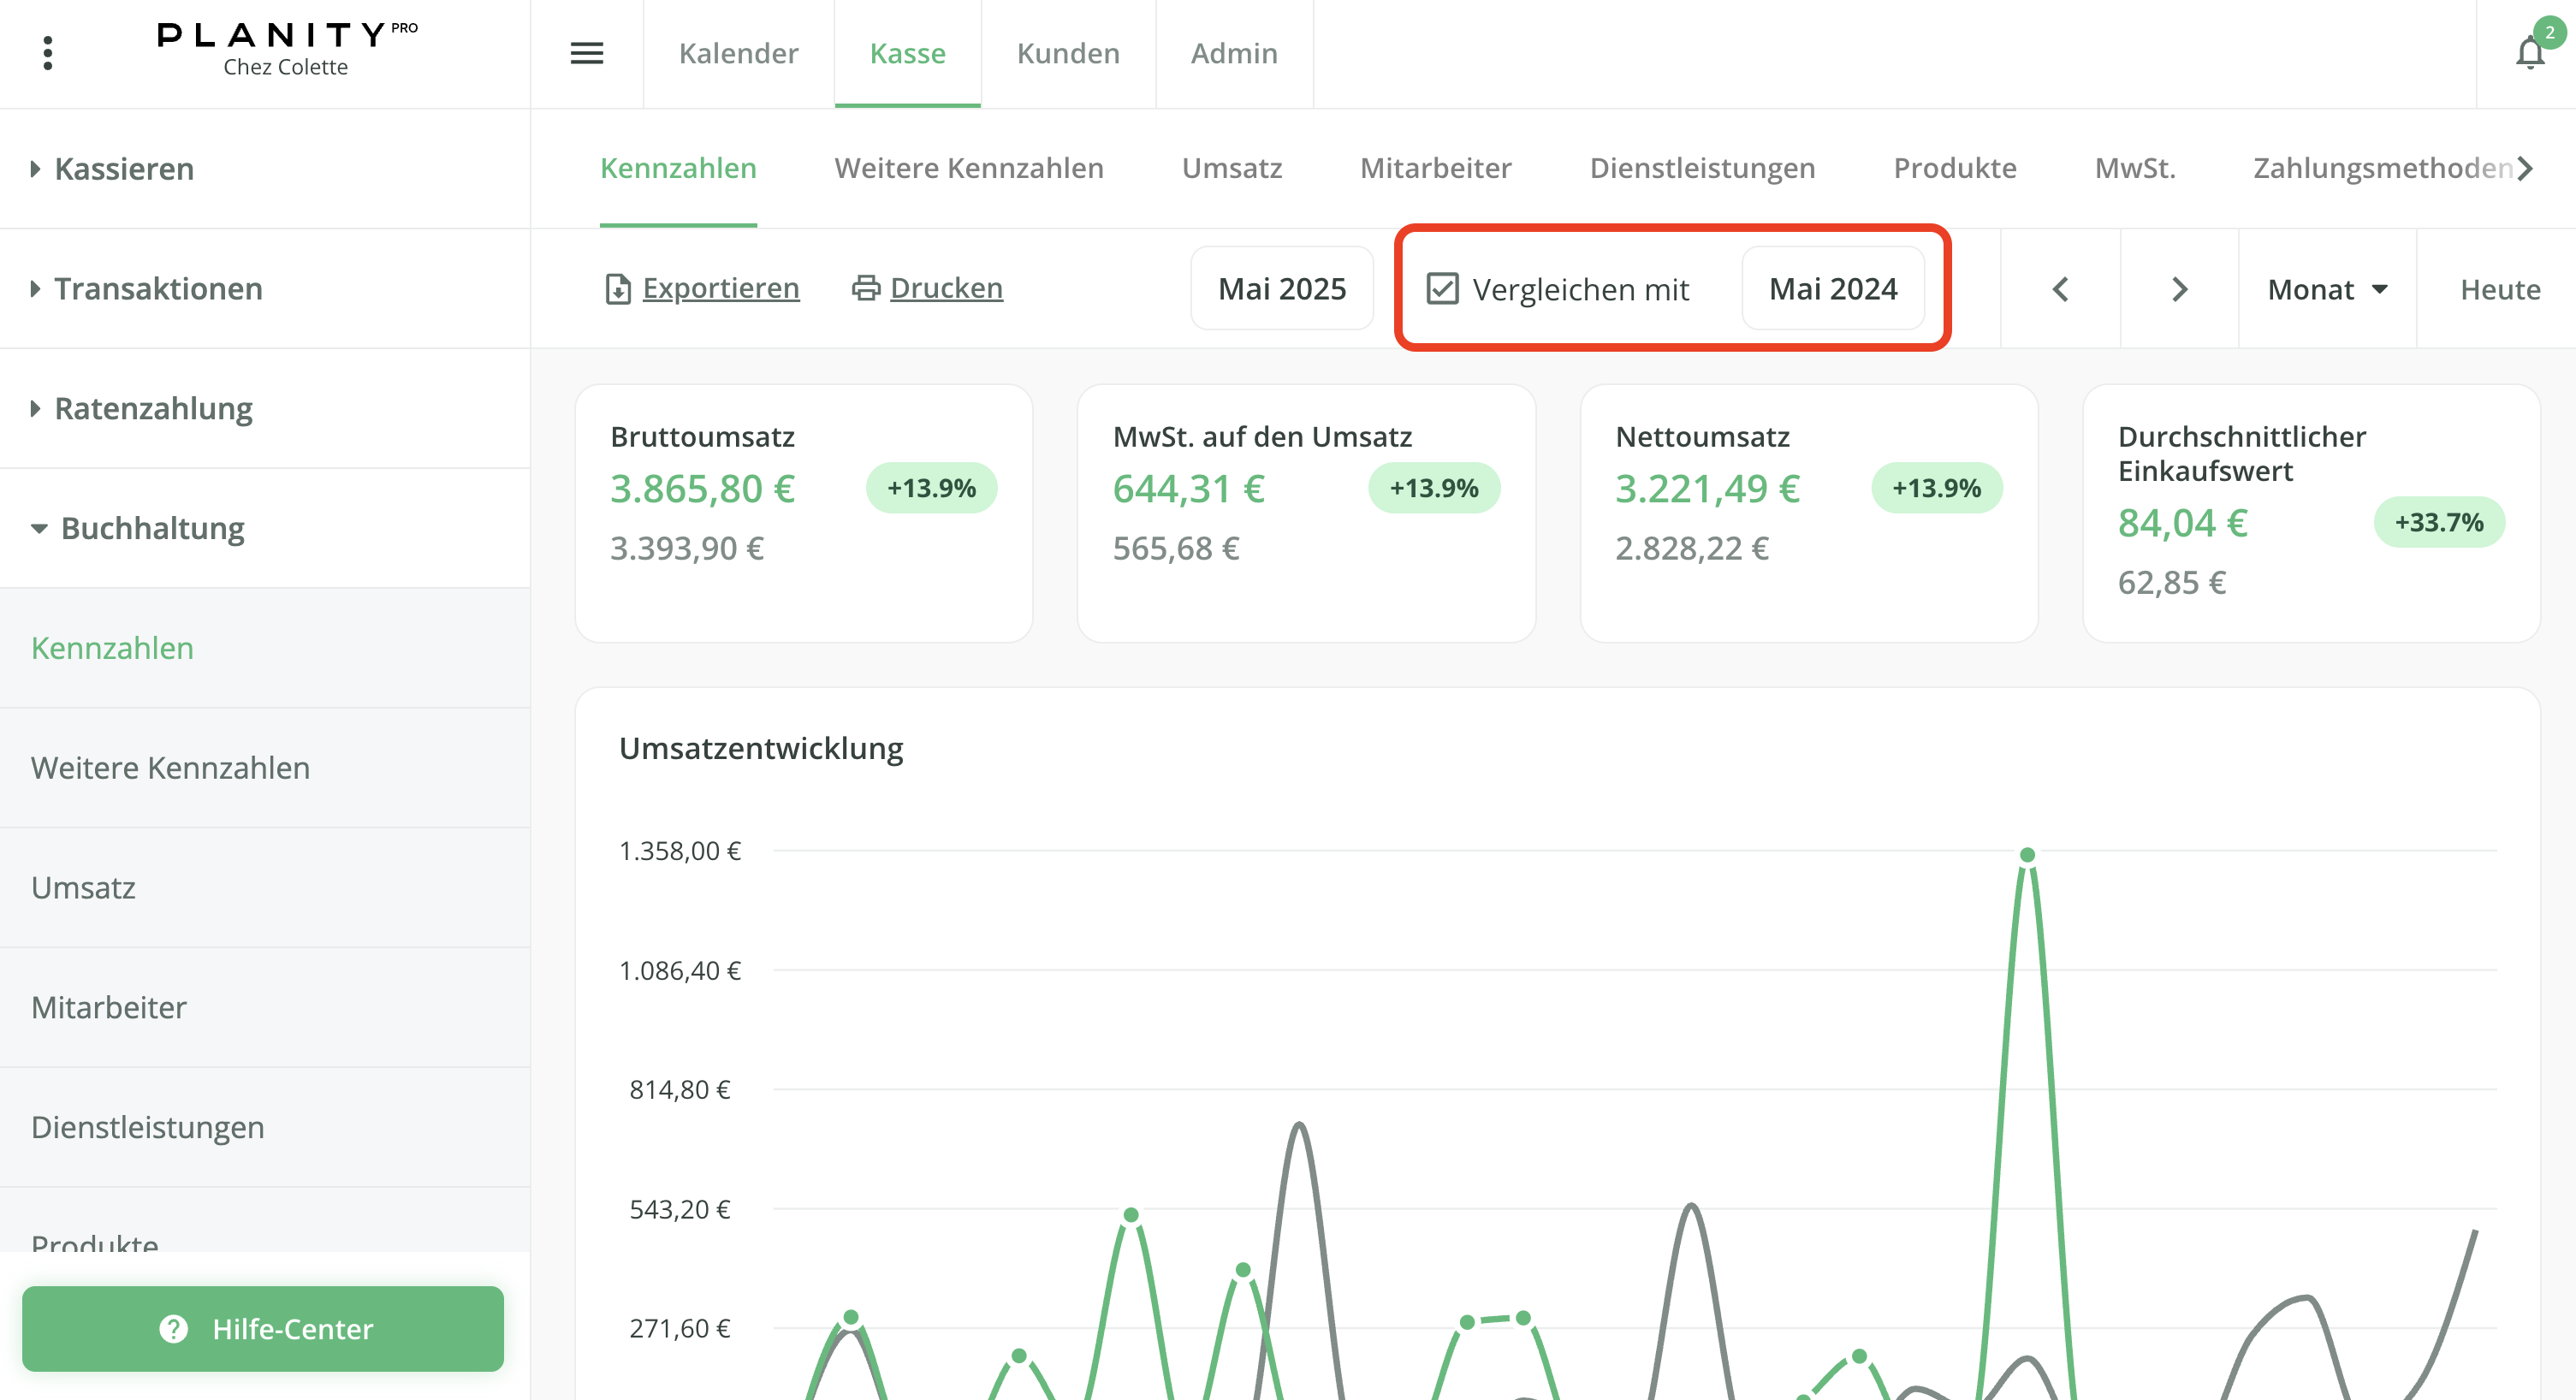
Task: Click the 1.086,40 € axis label
Action: click(680, 970)
